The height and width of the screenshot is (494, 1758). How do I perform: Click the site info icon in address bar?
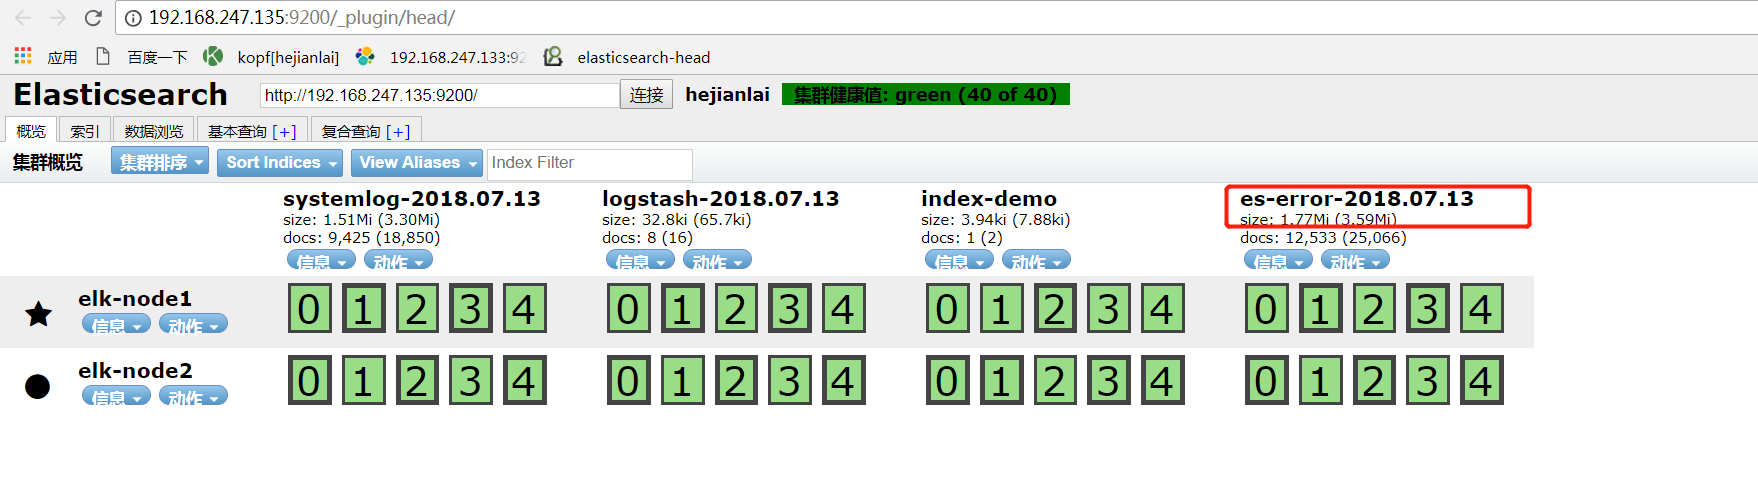coord(133,18)
